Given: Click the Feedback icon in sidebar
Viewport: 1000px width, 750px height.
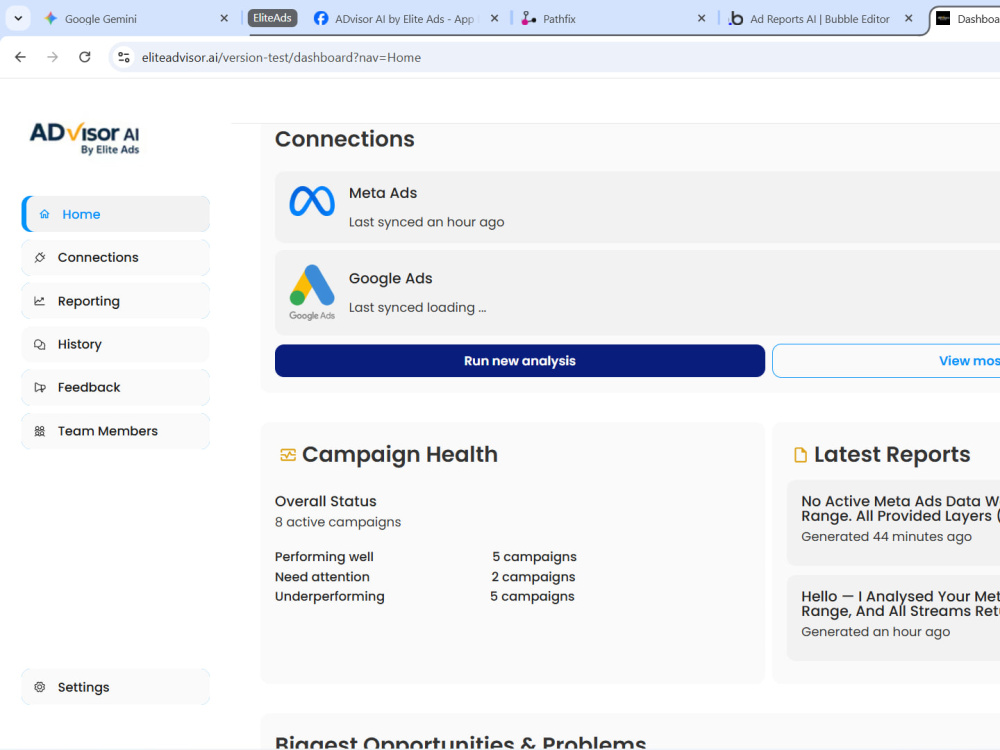Looking at the screenshot, I should point(40,388).
